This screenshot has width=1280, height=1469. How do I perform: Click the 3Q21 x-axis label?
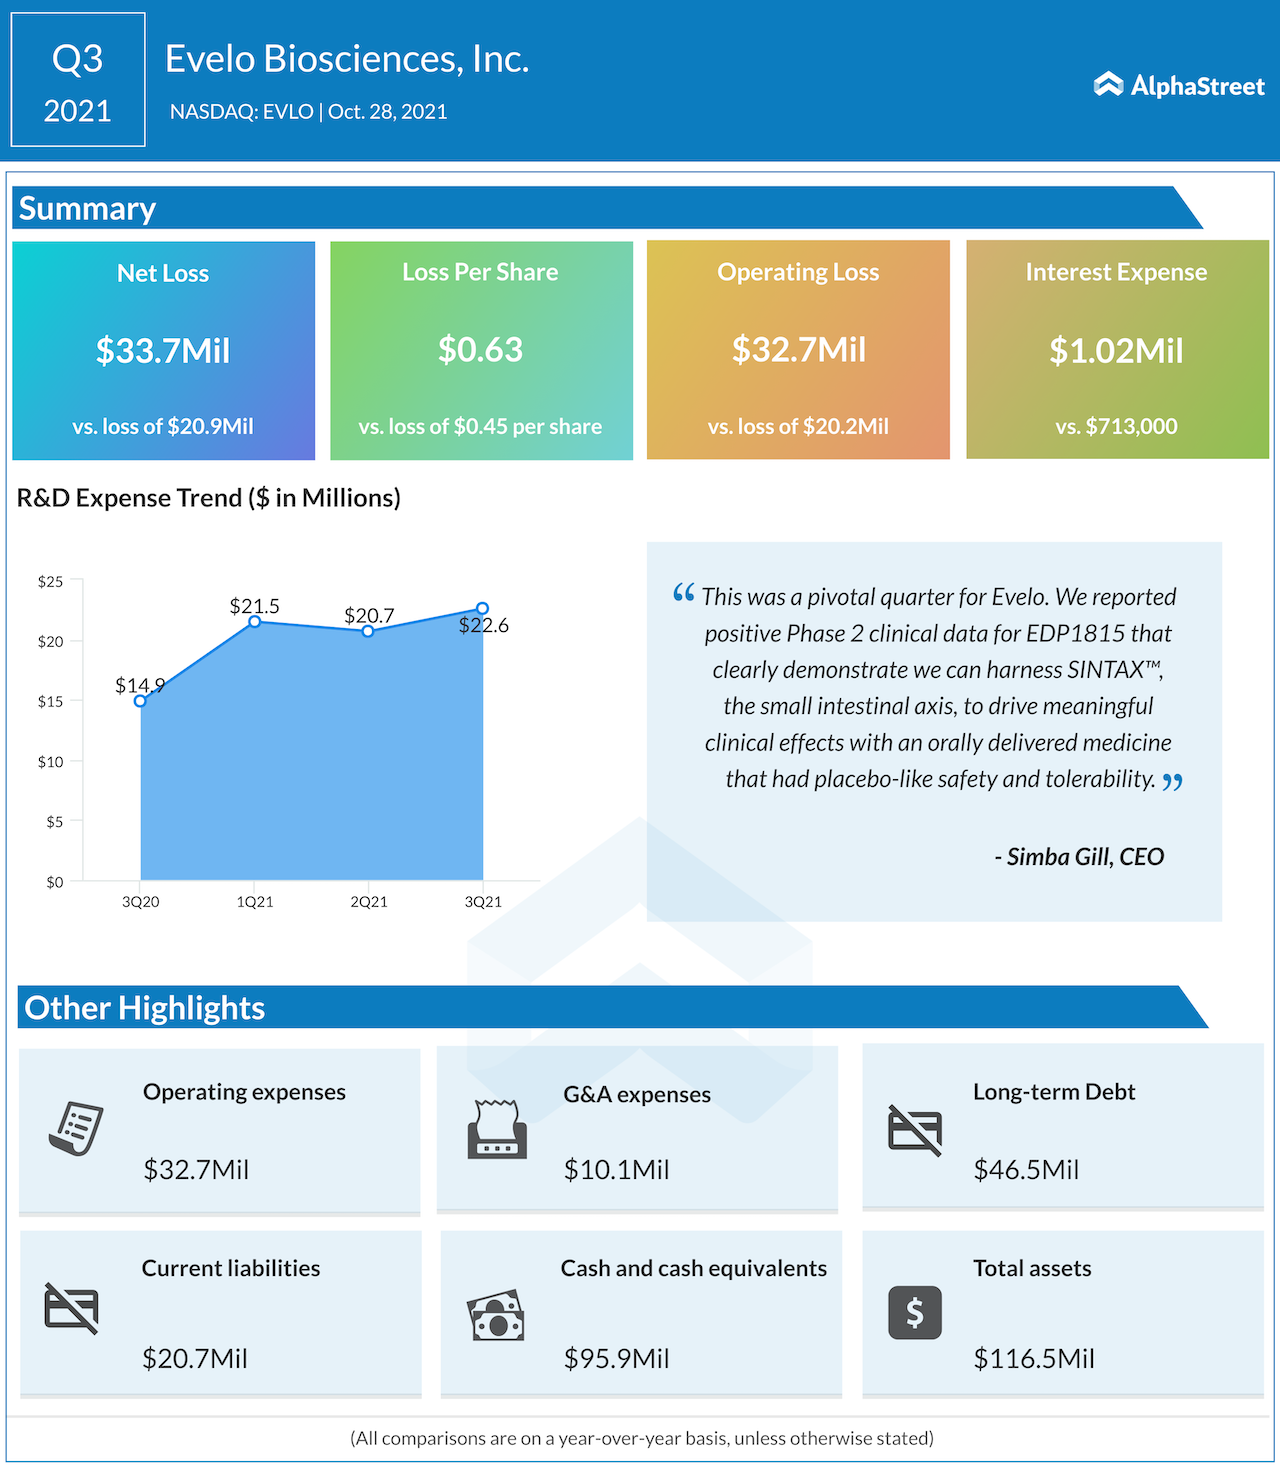click(x=483, y=902)
